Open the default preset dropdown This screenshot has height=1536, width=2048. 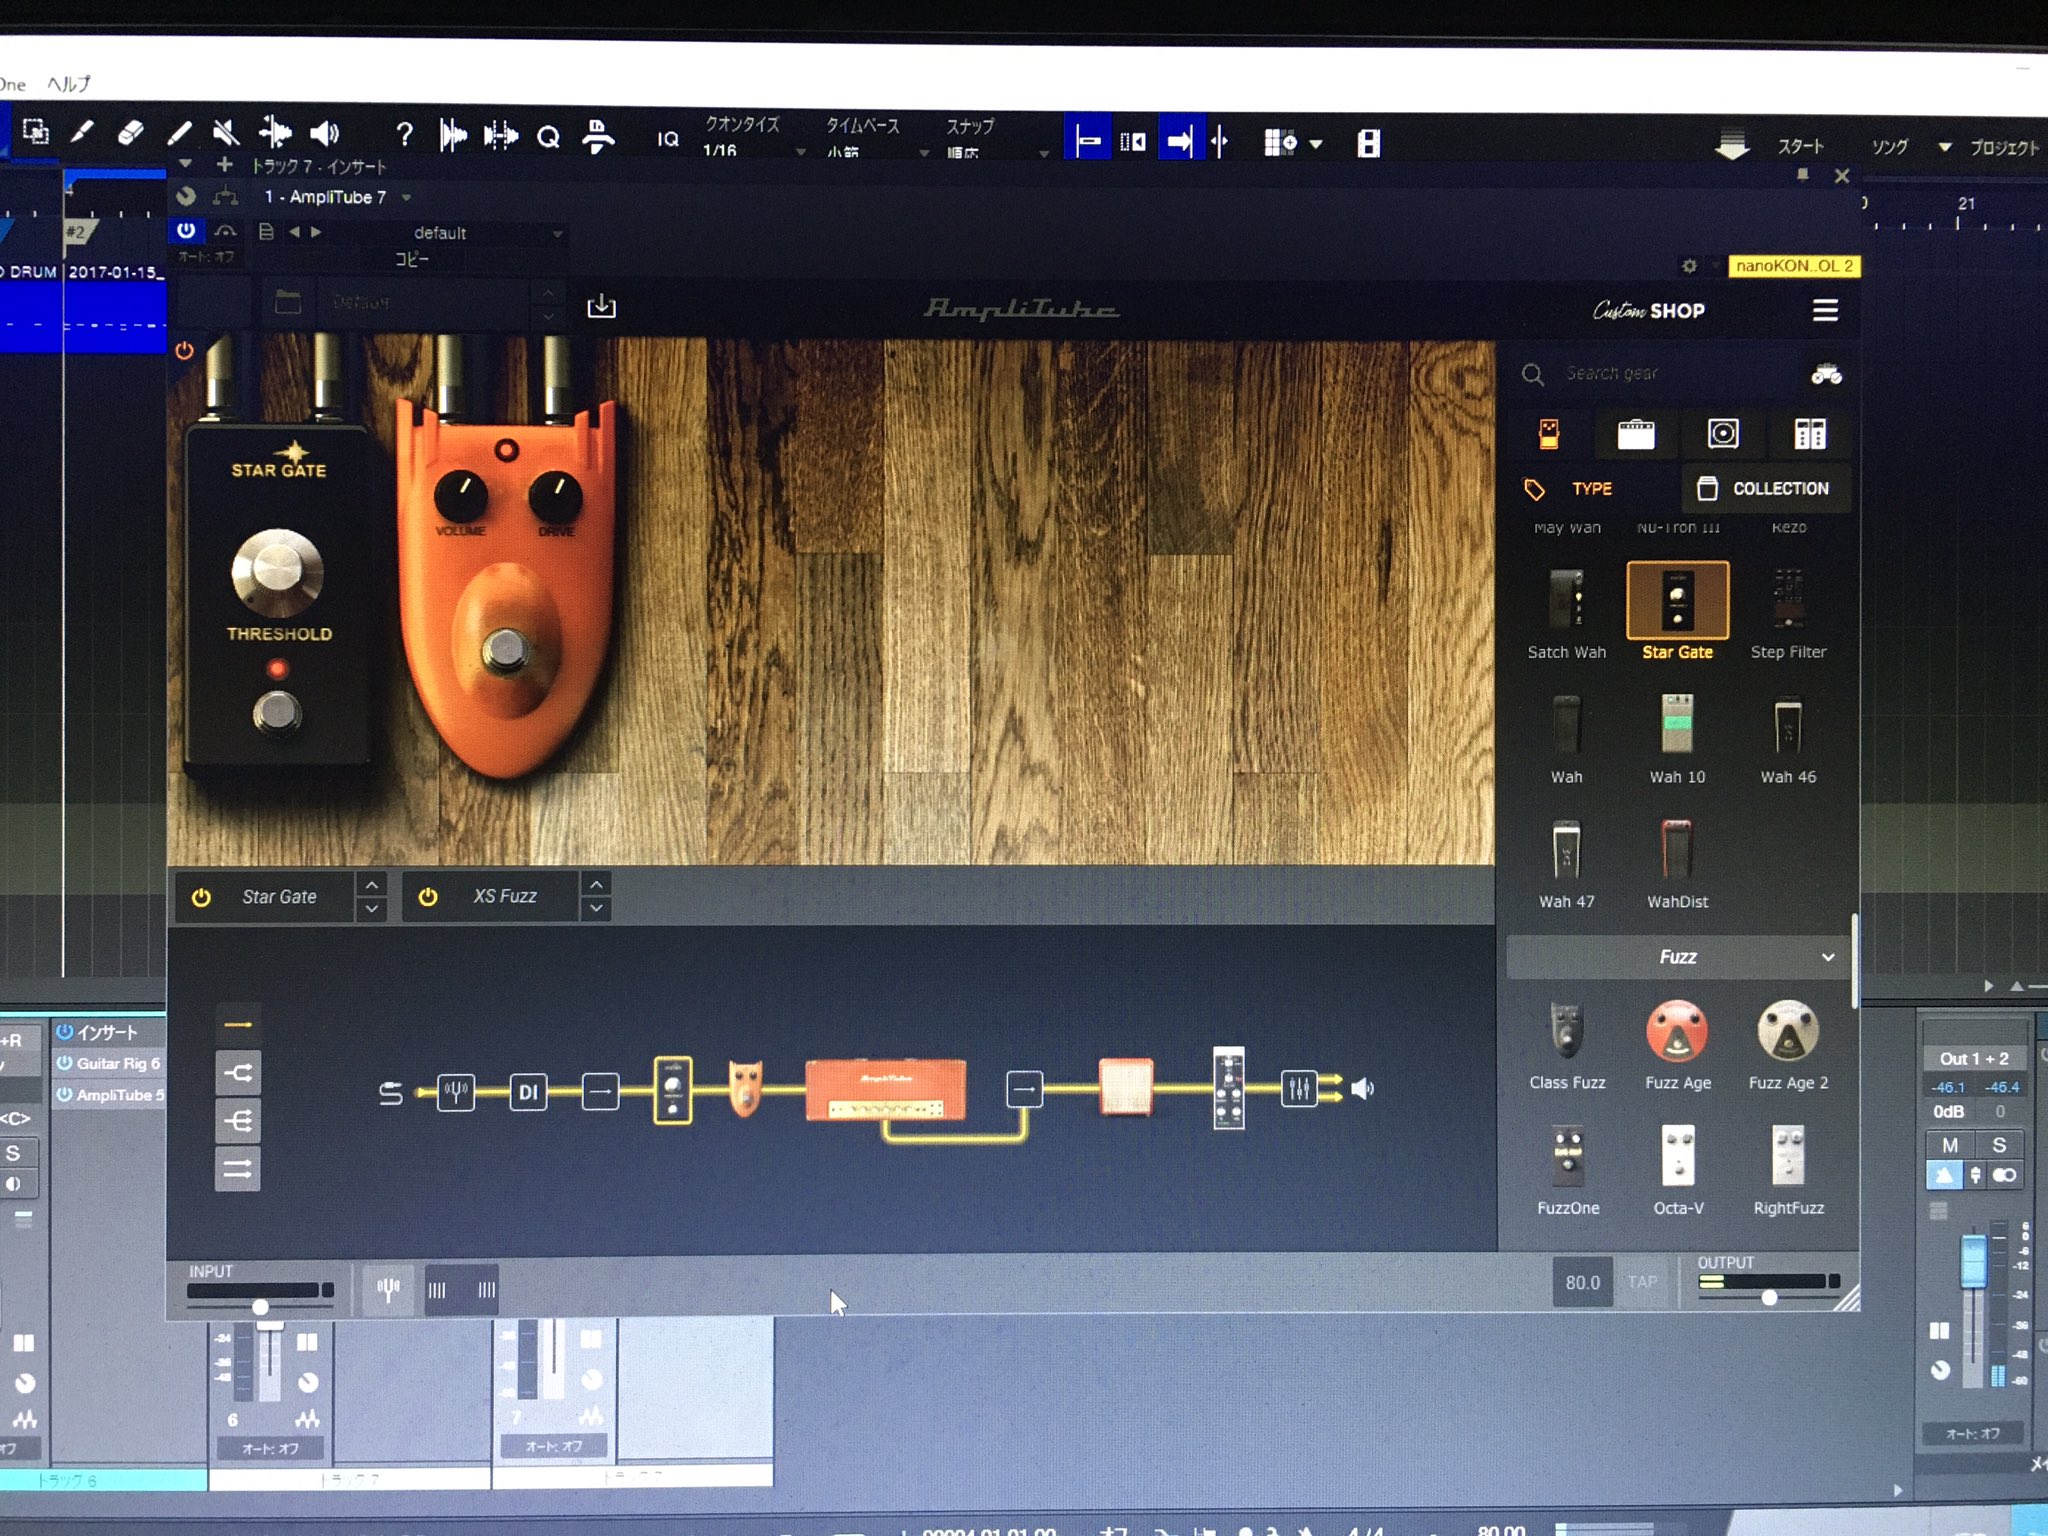(x=556, y=234)
